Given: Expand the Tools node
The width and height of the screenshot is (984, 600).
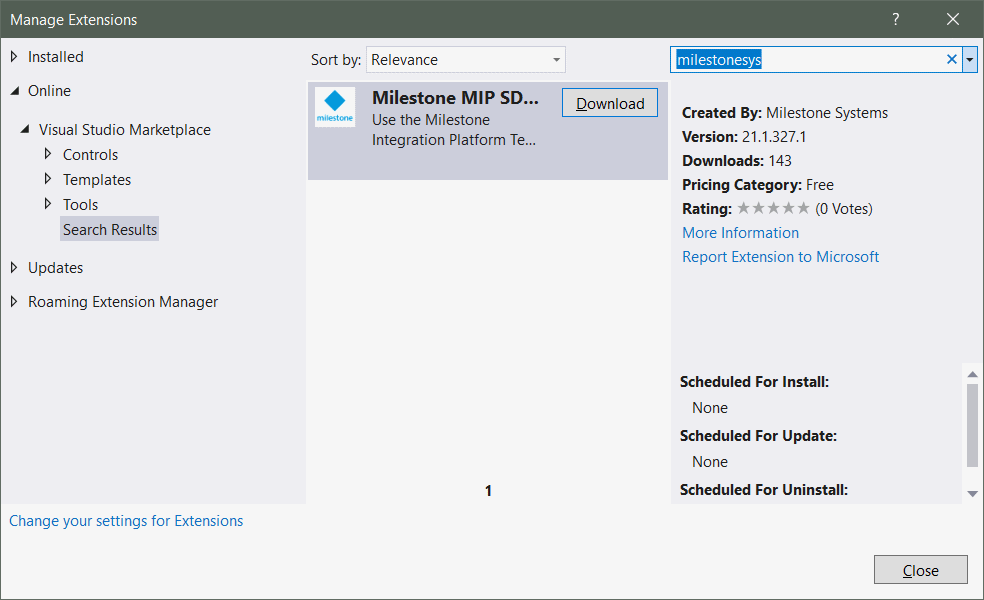Looking at the screenshot, I should pyautogui.click(x=48, y=204).
